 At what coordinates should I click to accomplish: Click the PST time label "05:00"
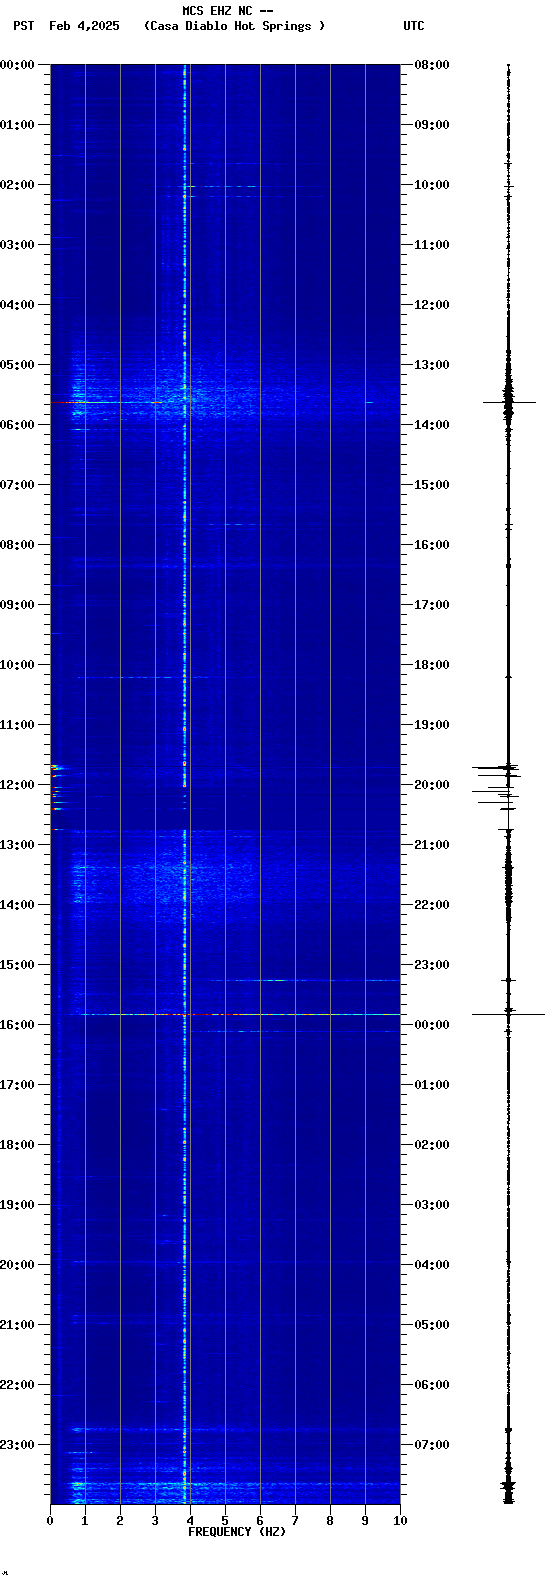pos(17,365)
